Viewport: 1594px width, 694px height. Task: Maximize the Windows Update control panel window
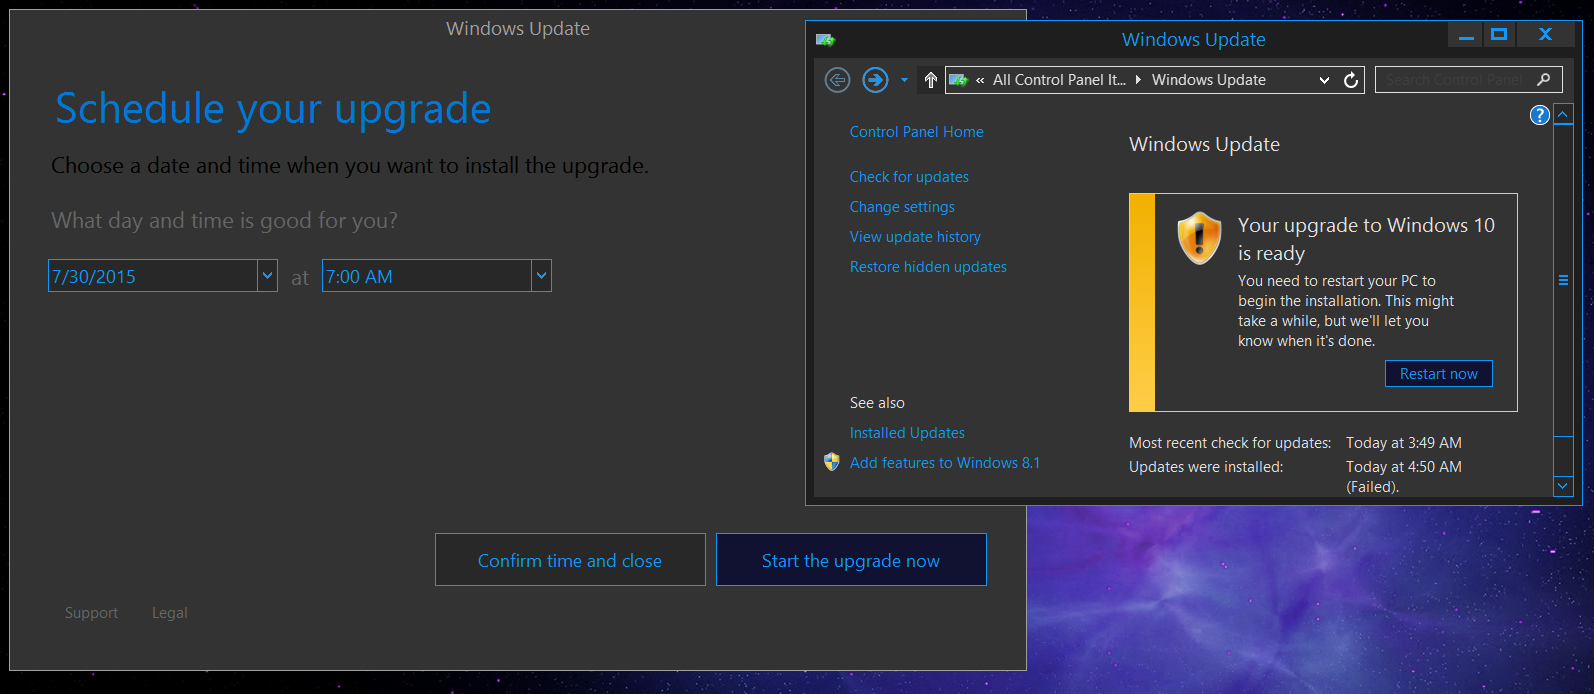coord(1499,35)
